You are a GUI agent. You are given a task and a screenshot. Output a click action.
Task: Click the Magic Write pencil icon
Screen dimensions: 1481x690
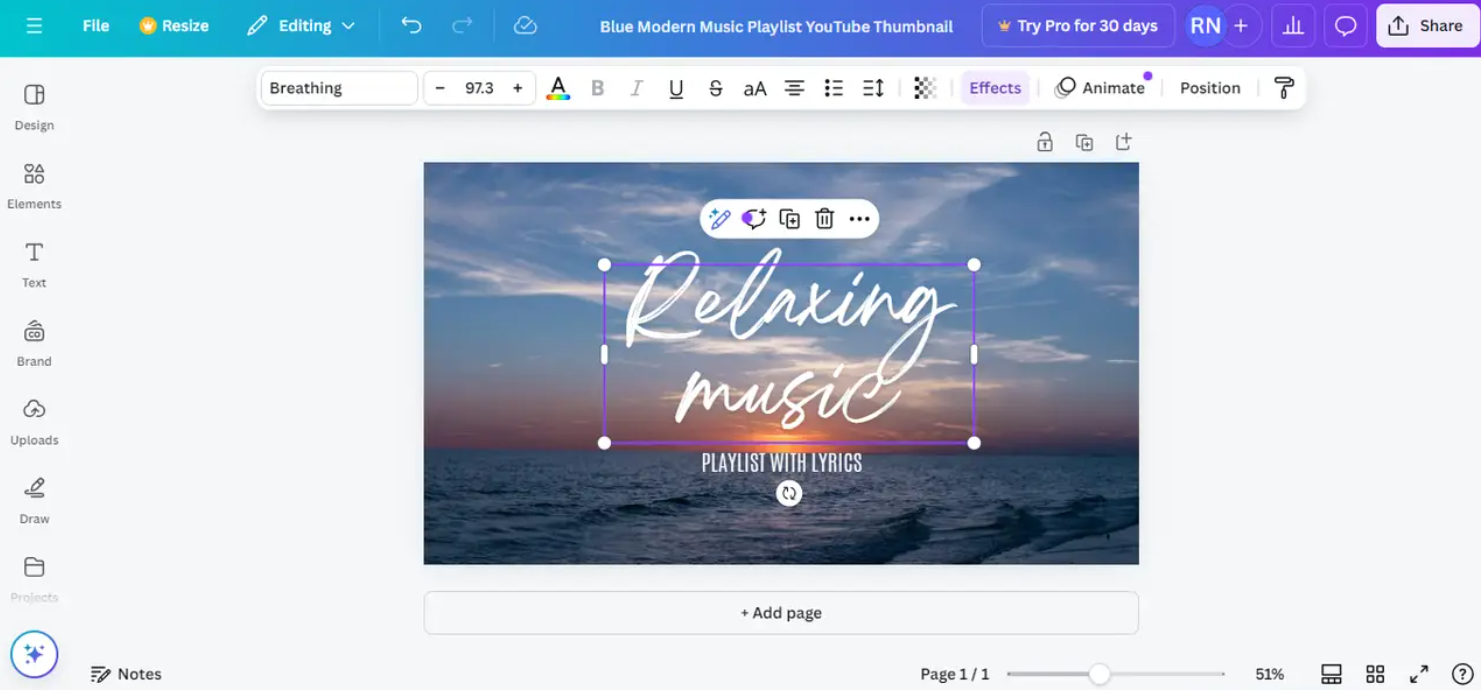pyautogui.click(x=720, y=219)
